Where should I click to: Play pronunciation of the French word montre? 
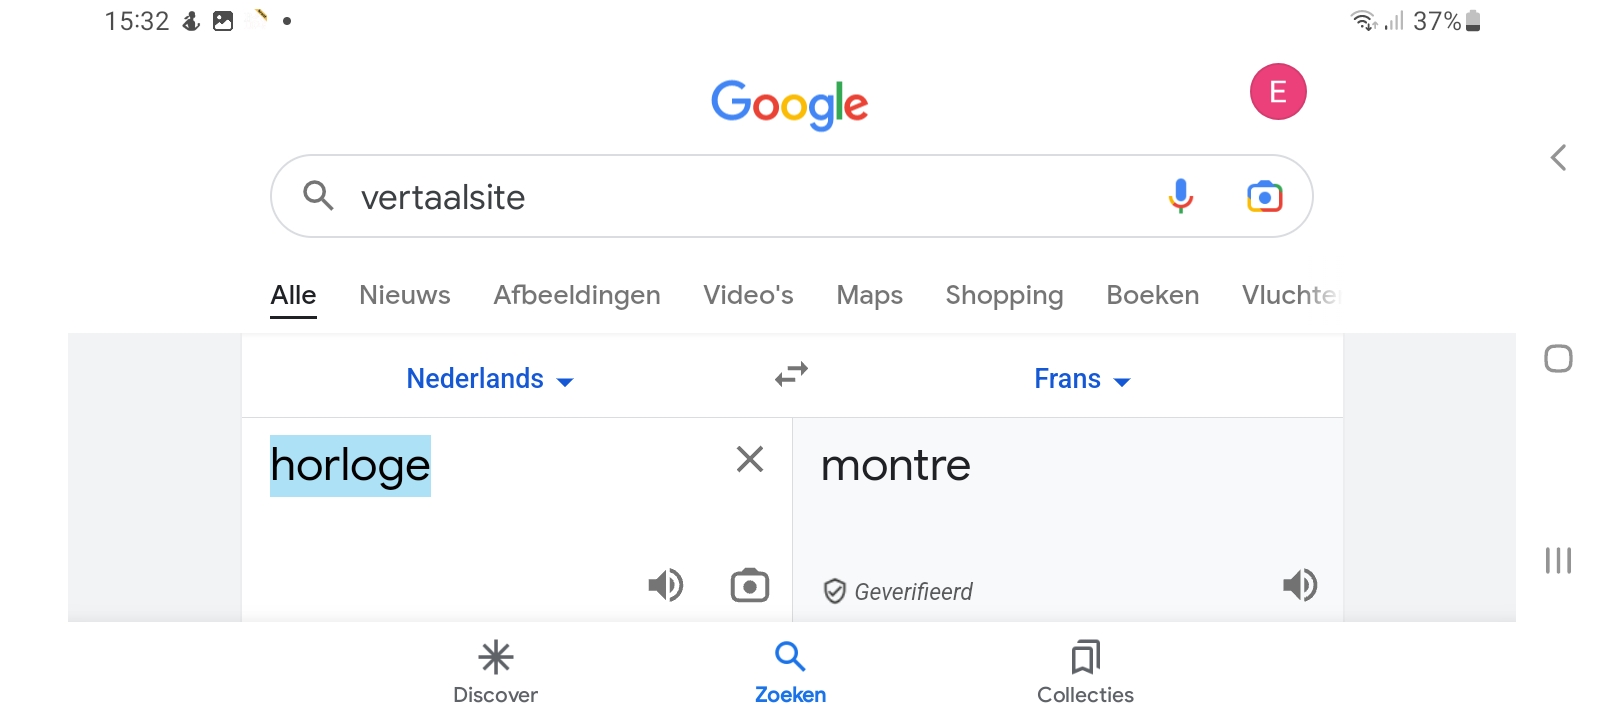[x=1300, y=585]
